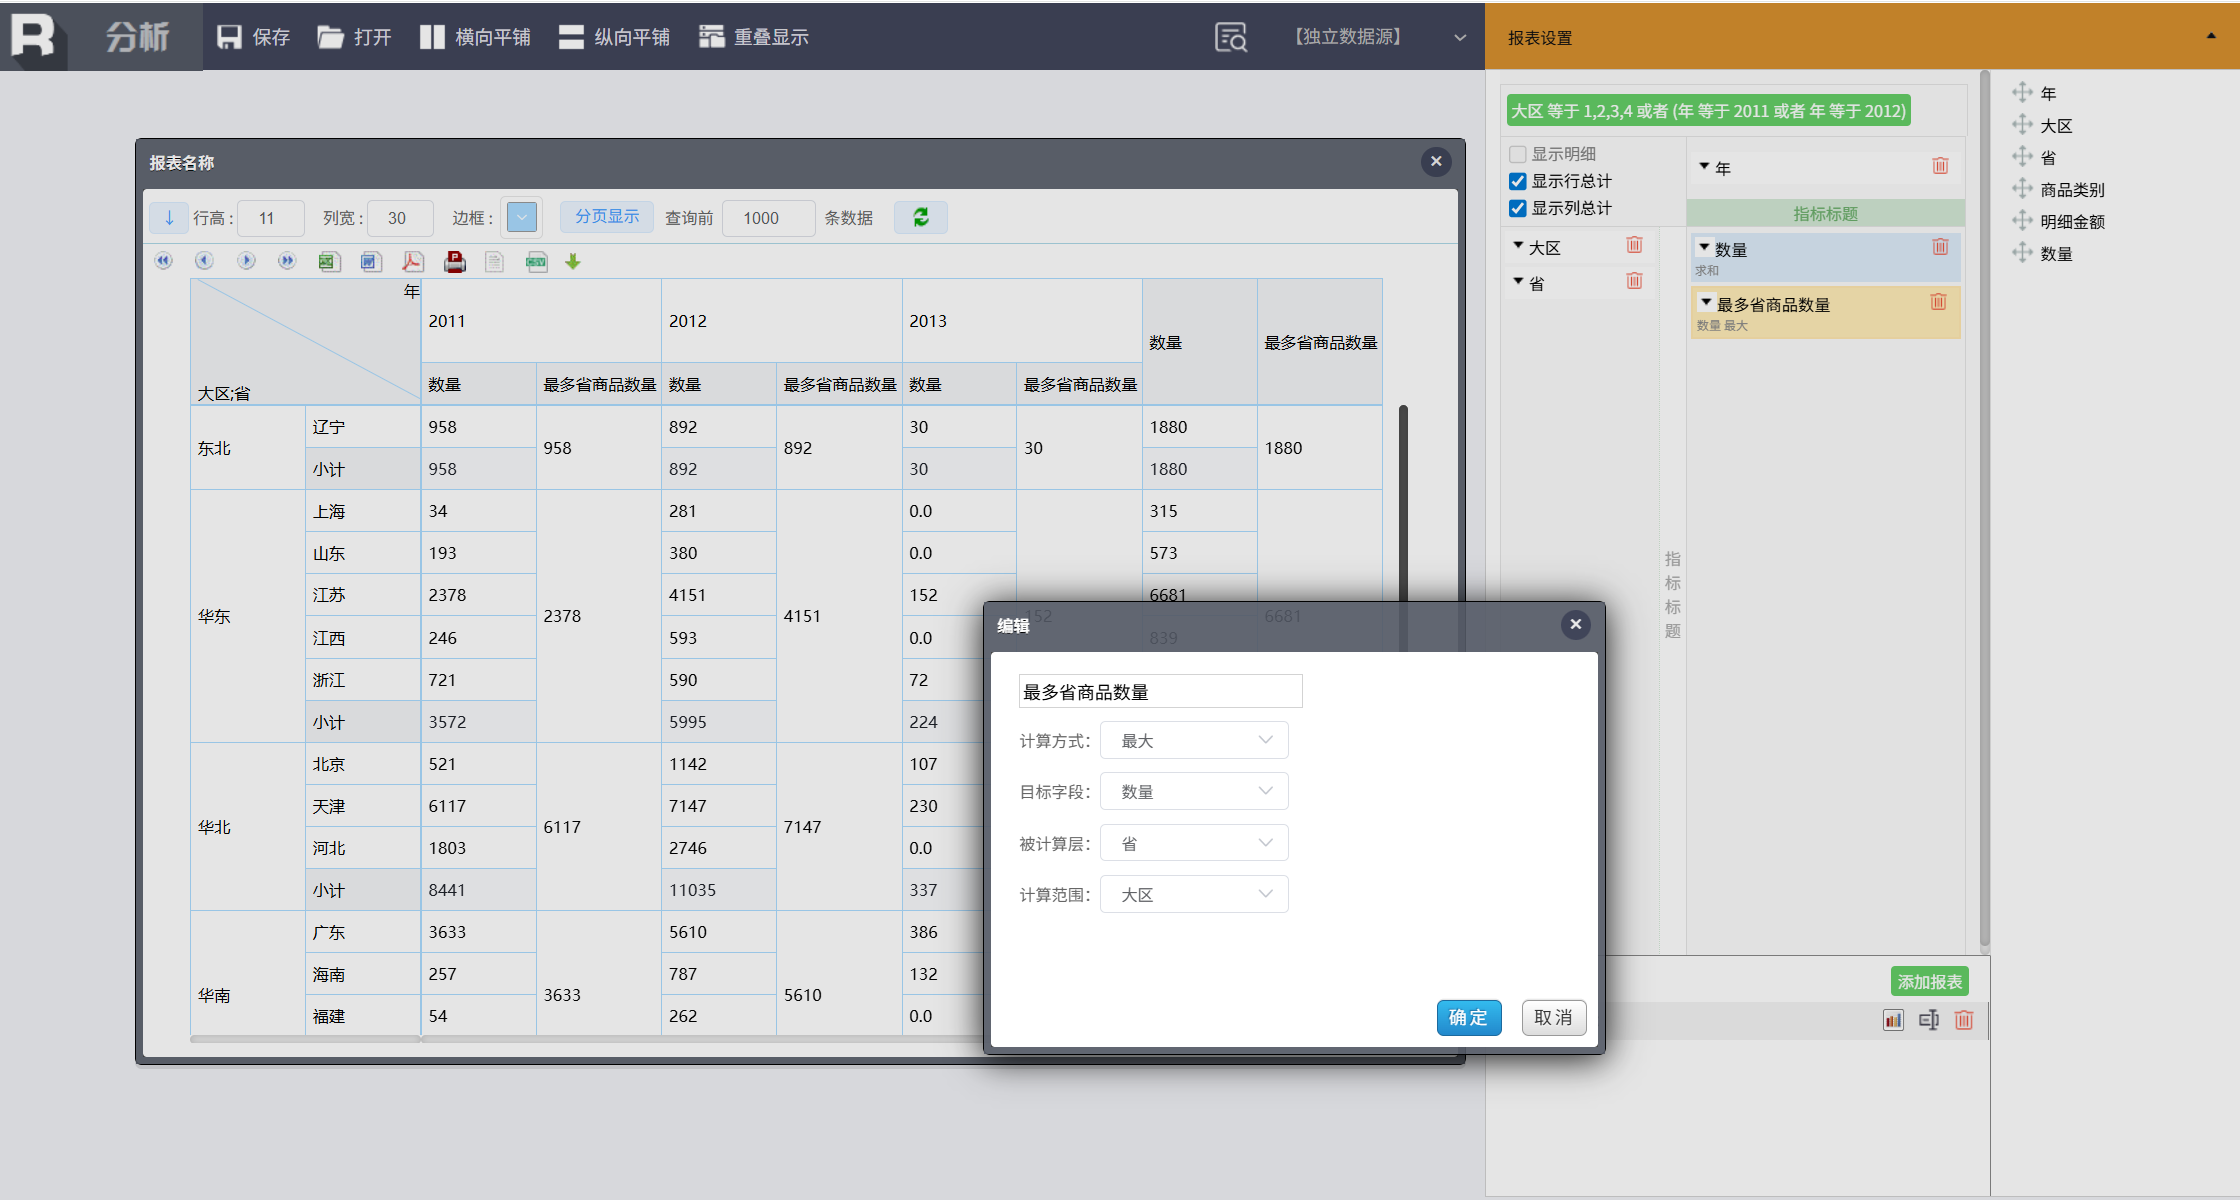Click the chart icon below 添加报表
This screenshot has width=2240, height=1200.
pos(1893,1020)
